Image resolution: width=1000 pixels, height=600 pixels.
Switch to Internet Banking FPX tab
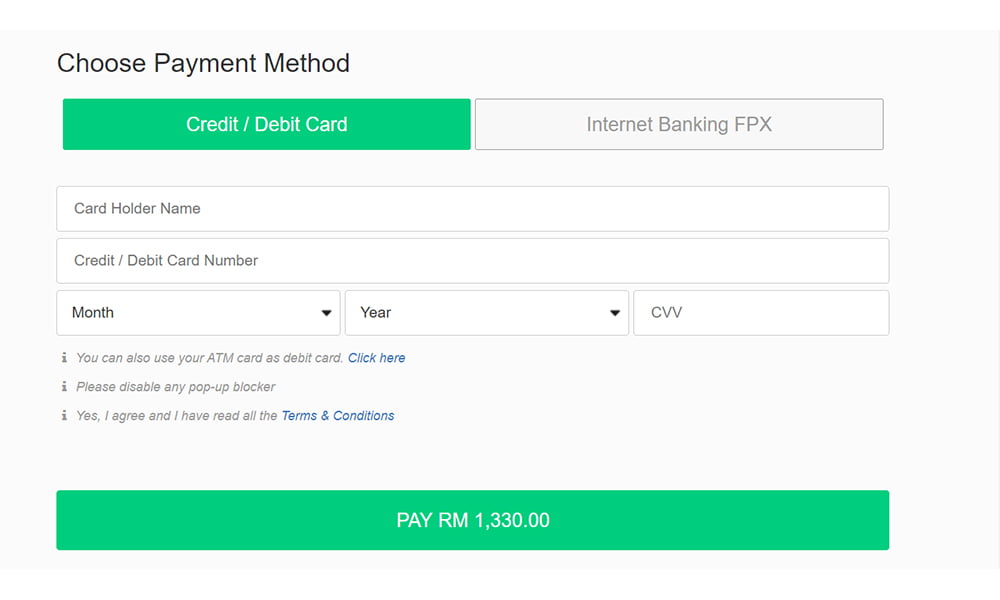679,124
